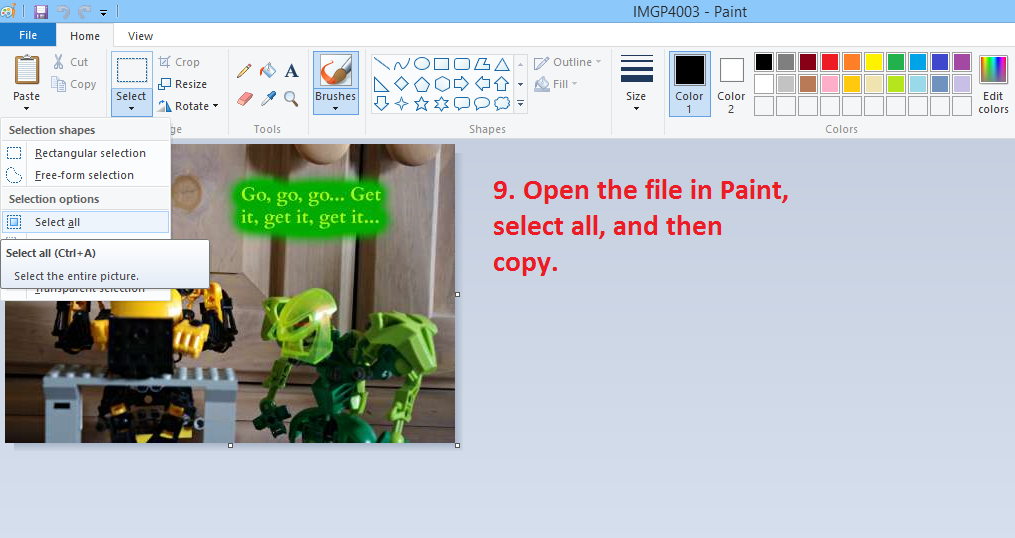
Task: Open the Paste dropdown arrow
Action: [x=27, y=108]
